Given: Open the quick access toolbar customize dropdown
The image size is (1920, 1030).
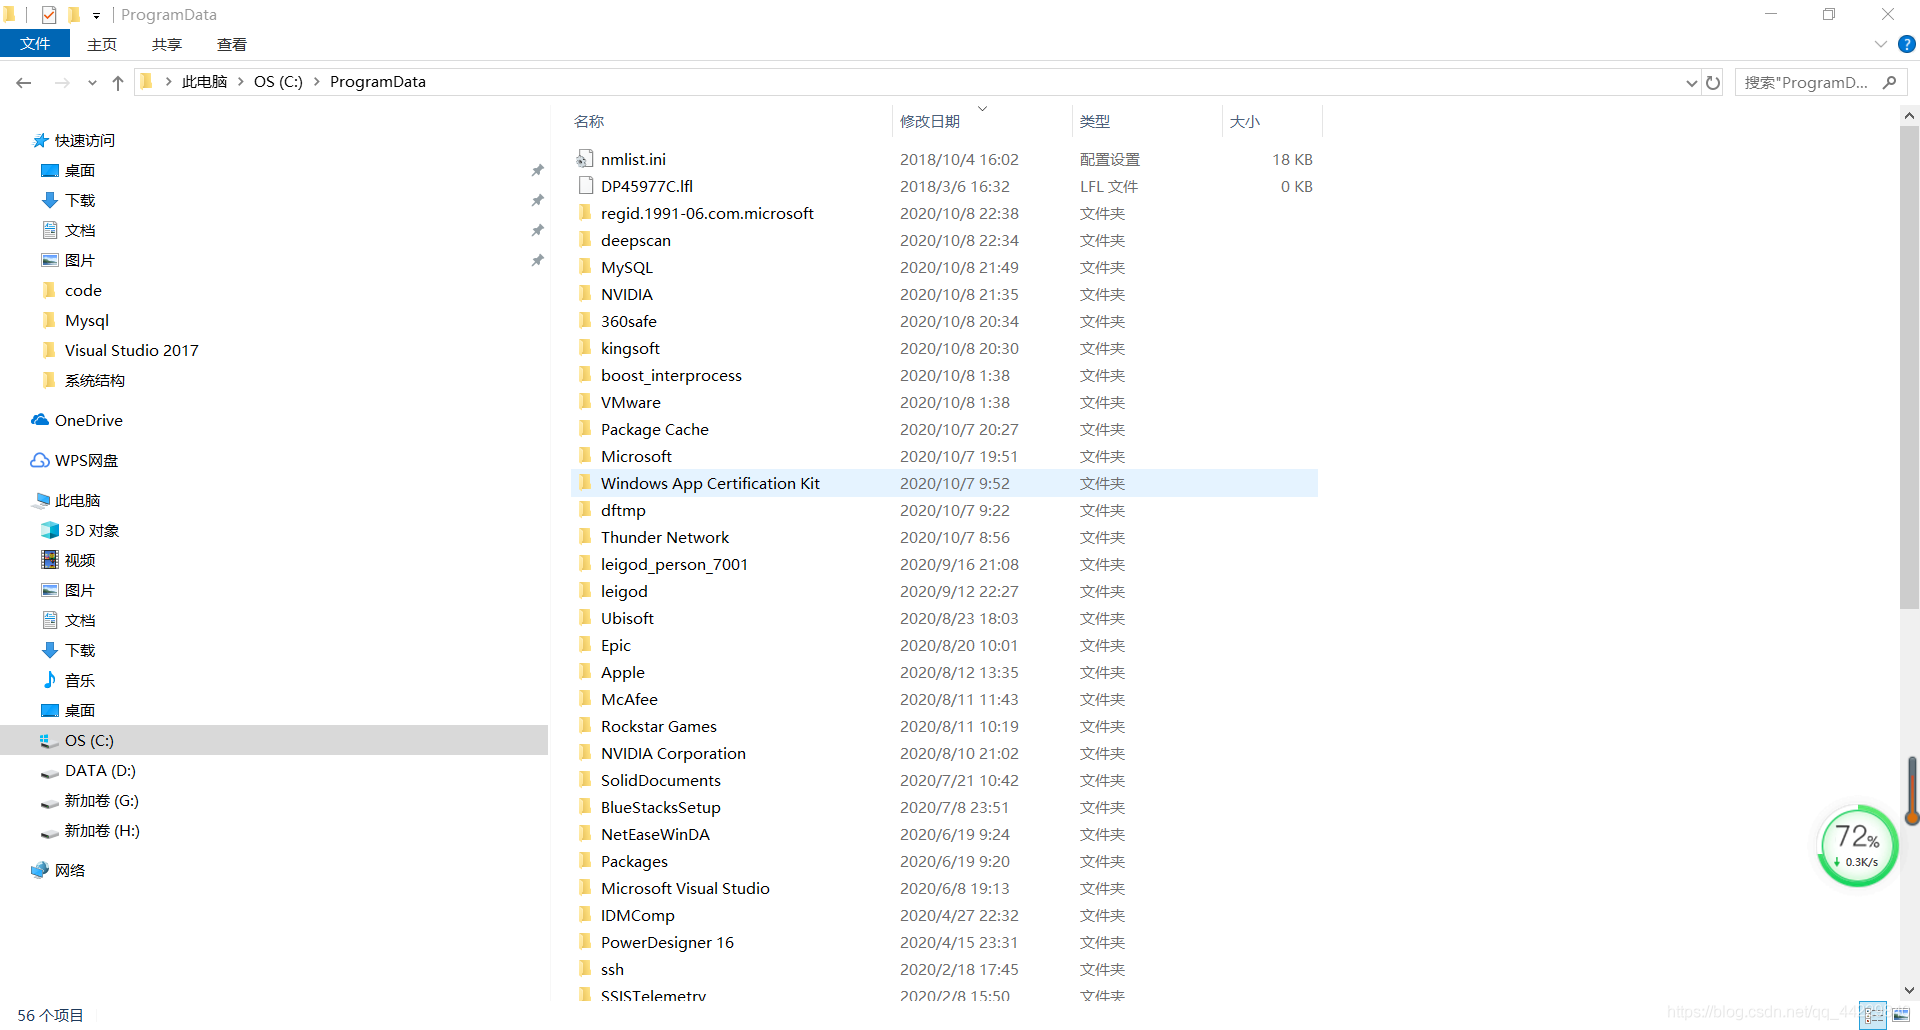Looking at the screenshot, I should click(96, 15).
